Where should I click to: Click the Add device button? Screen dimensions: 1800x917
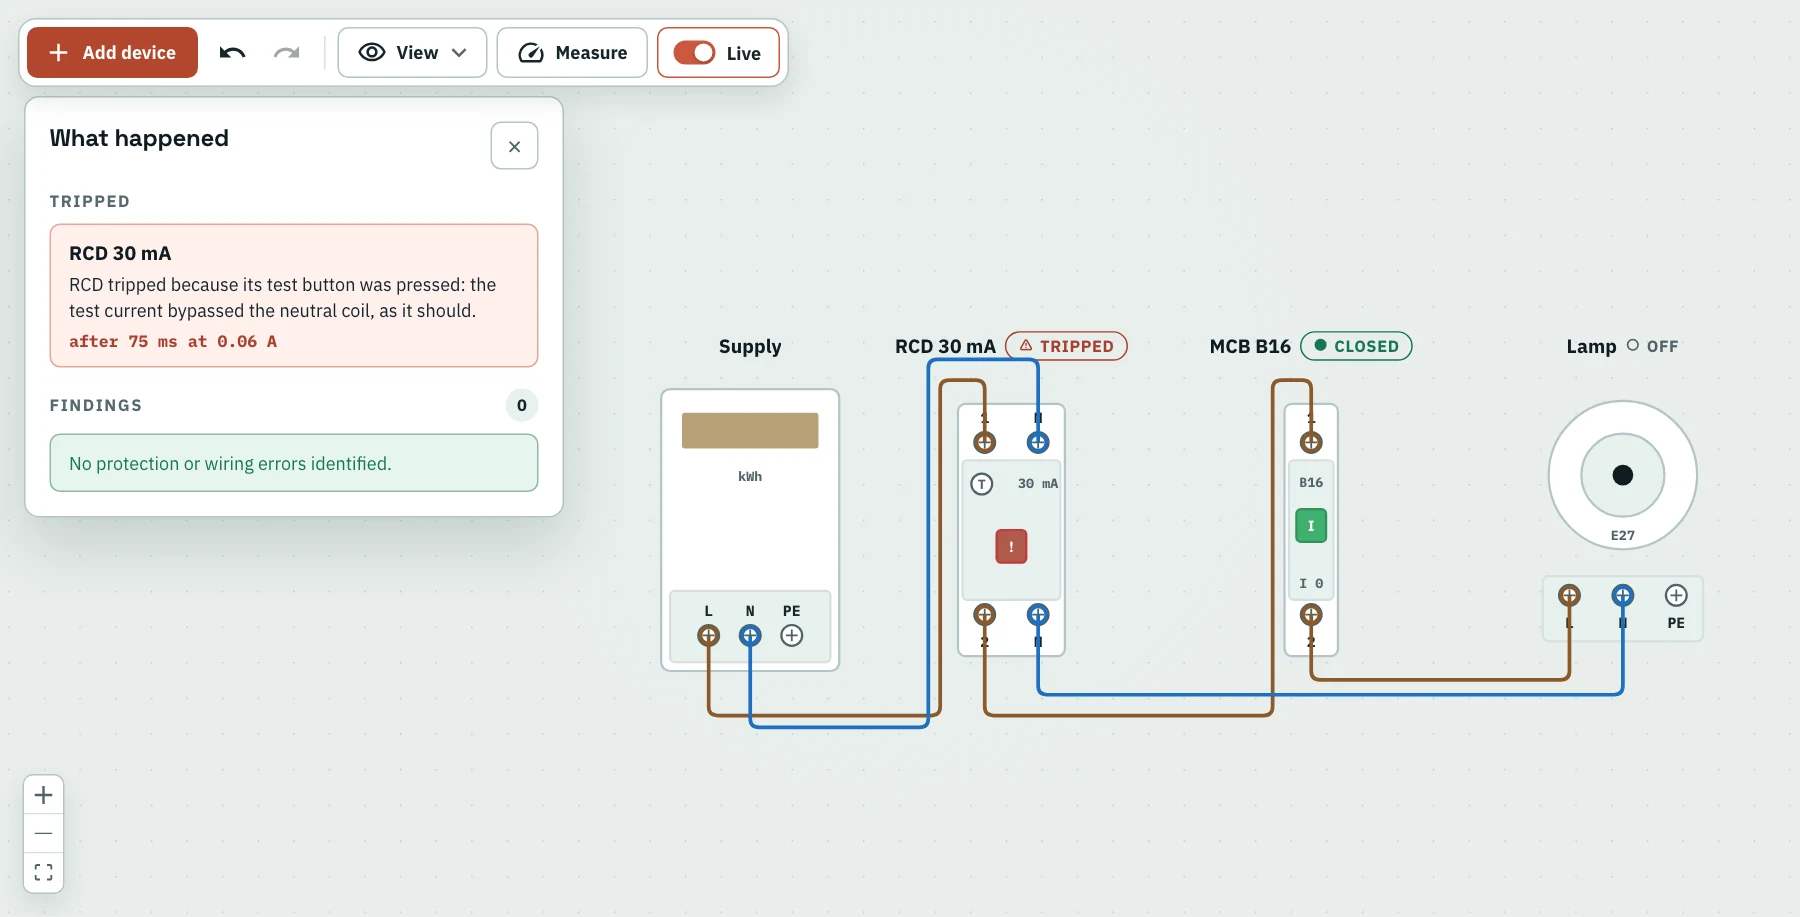112,53
